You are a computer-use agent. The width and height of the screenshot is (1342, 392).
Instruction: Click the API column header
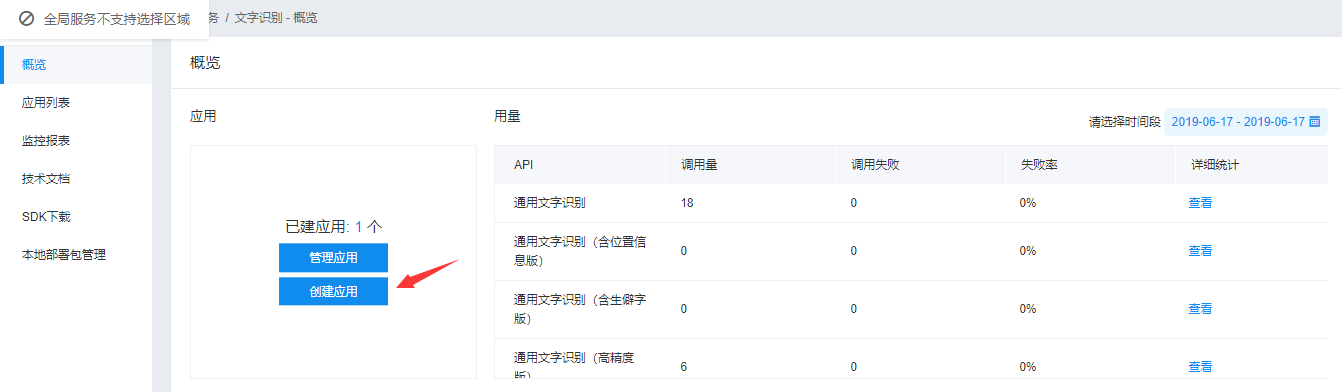click(524, 165)
